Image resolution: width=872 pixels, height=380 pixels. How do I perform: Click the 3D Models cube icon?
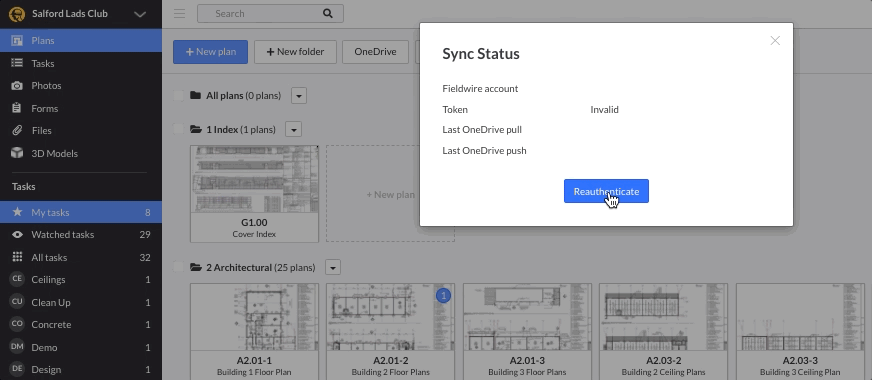(x=17, y=153)
